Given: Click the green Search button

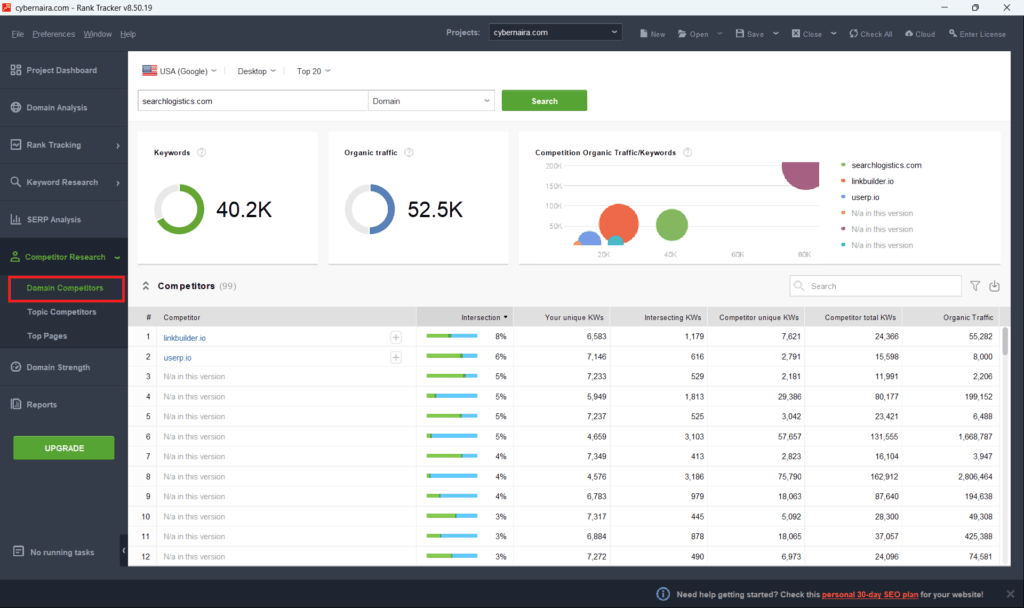Looking at the screenshot, I should point(544,101).
